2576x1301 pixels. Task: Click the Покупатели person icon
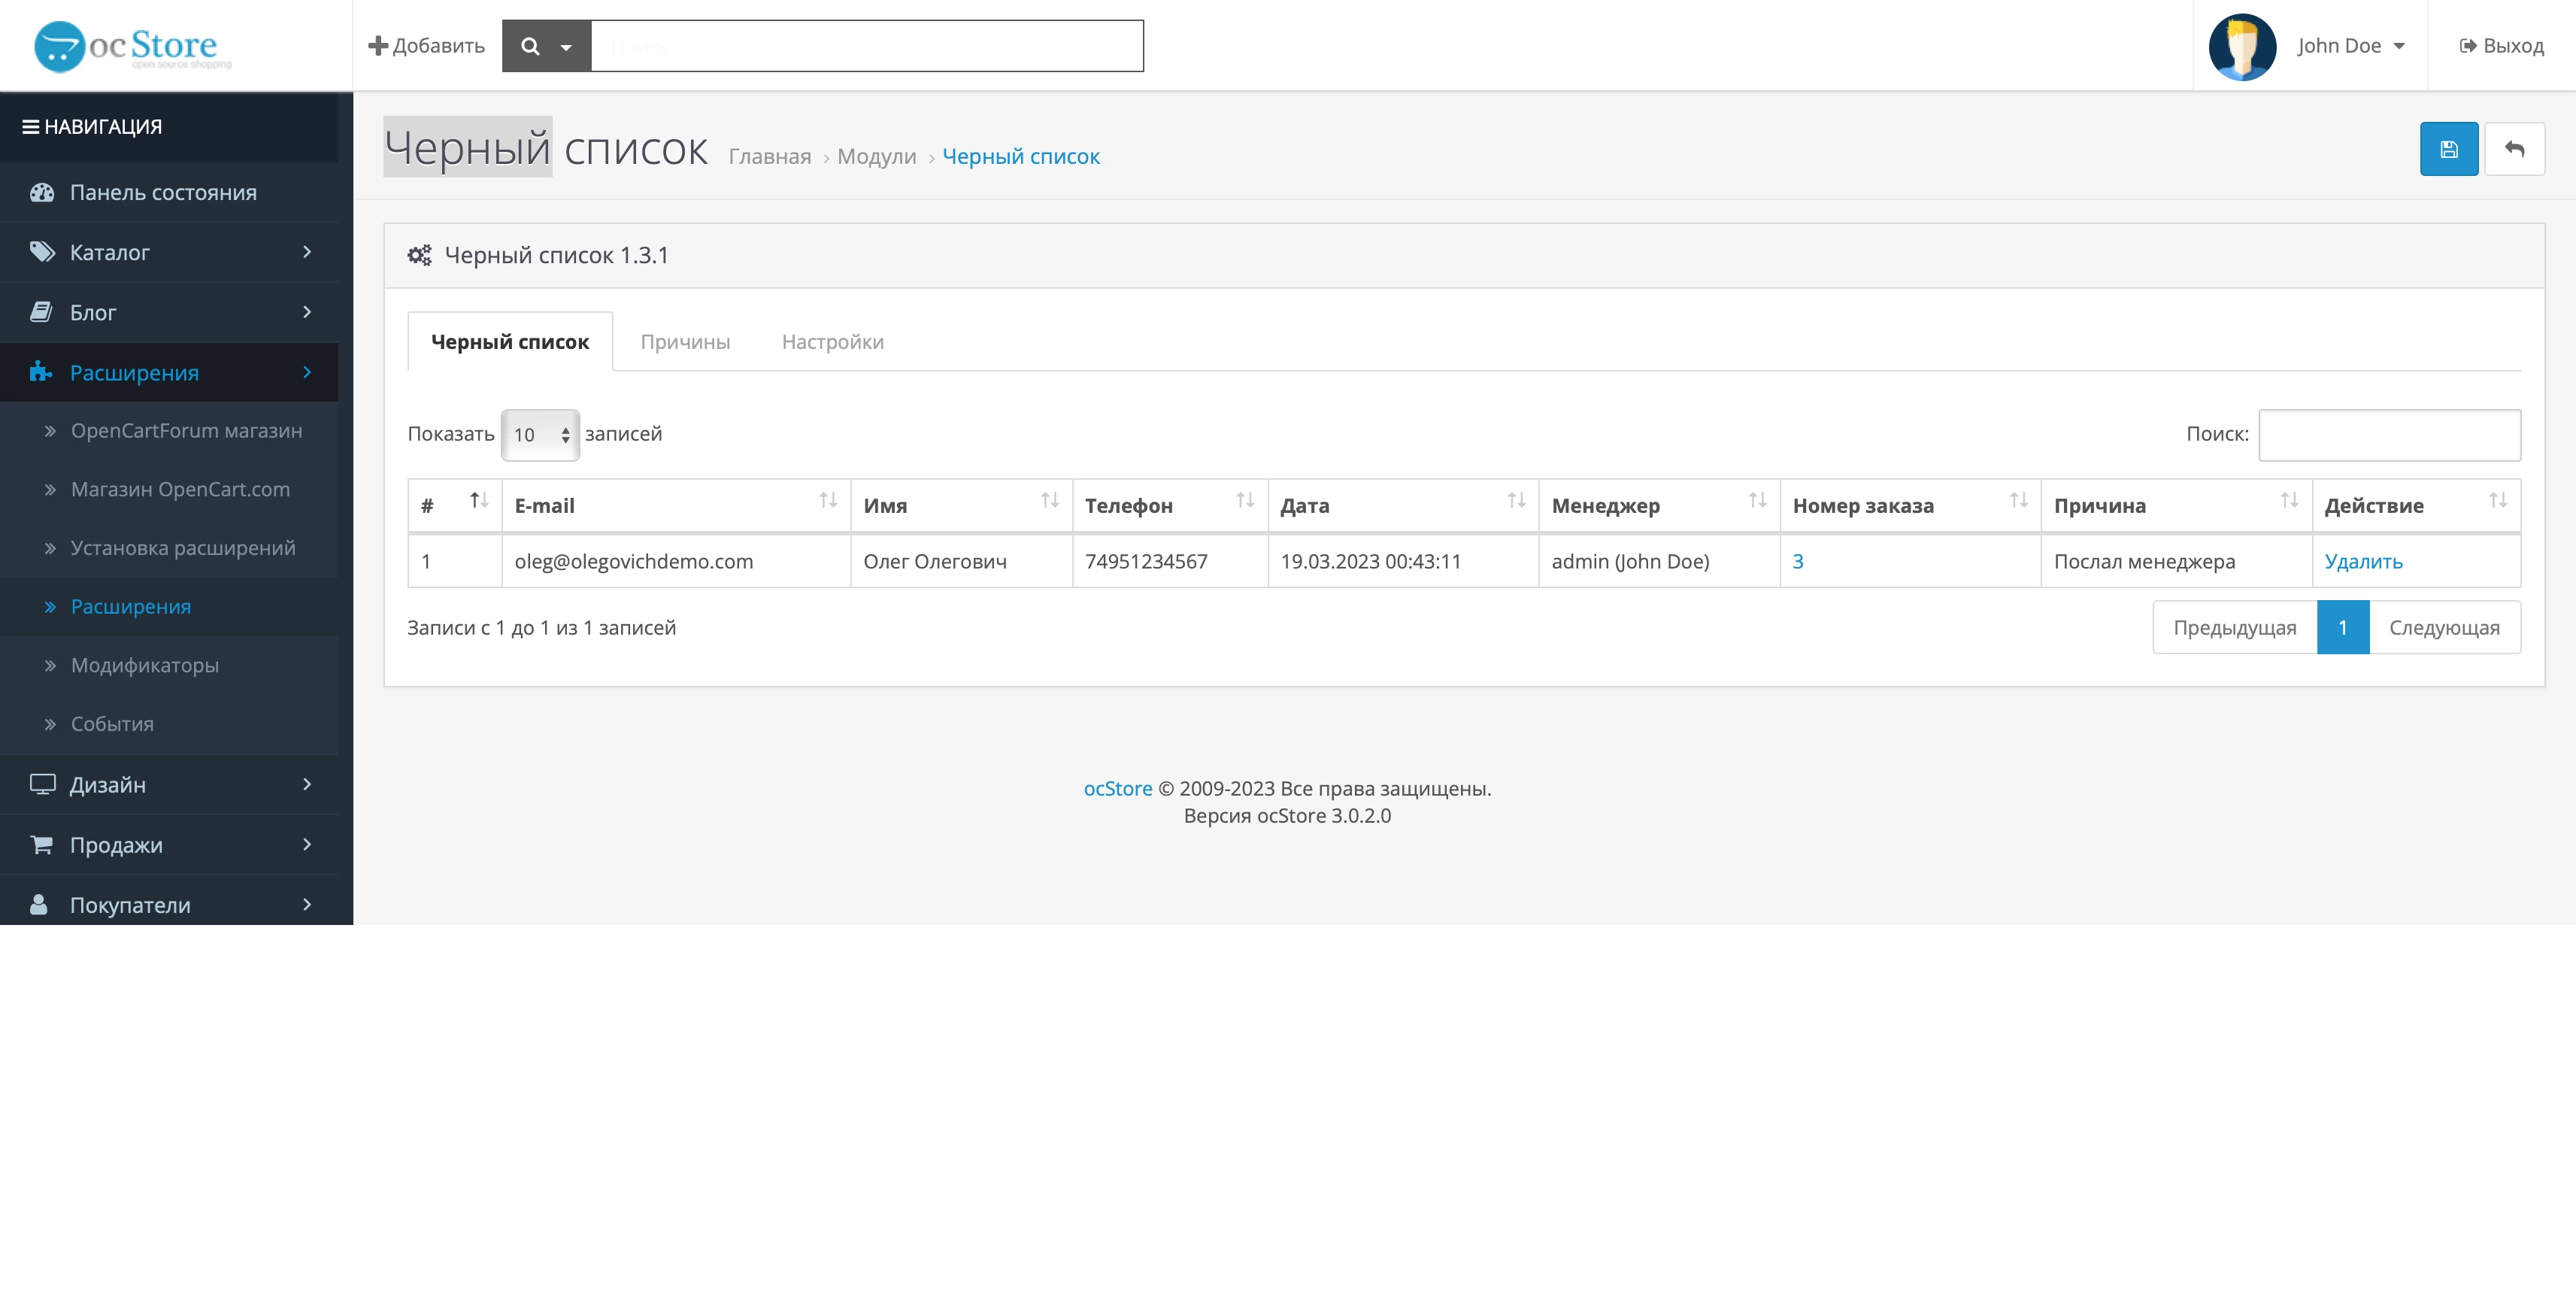(x=39, y=905)
